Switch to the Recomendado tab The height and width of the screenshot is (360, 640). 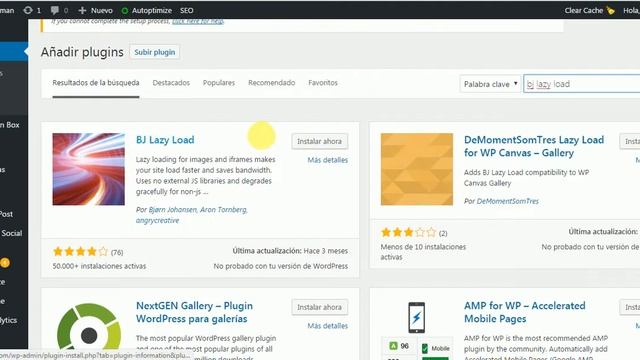tap(271, 83)
